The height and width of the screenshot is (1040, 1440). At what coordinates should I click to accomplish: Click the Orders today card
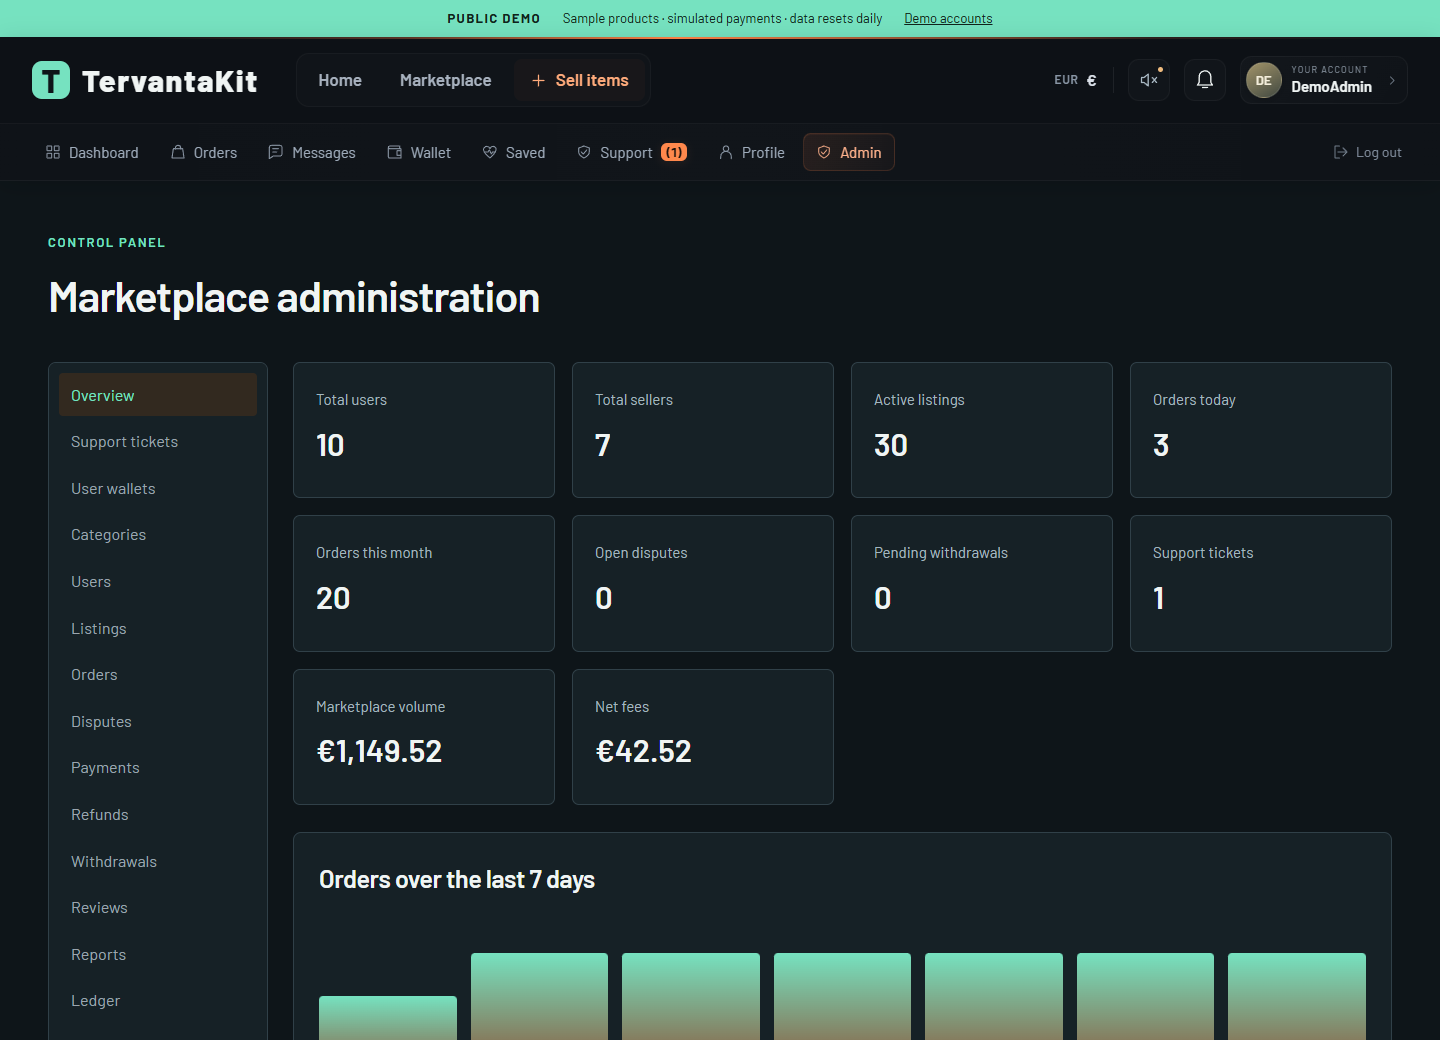click(1261, 430)
